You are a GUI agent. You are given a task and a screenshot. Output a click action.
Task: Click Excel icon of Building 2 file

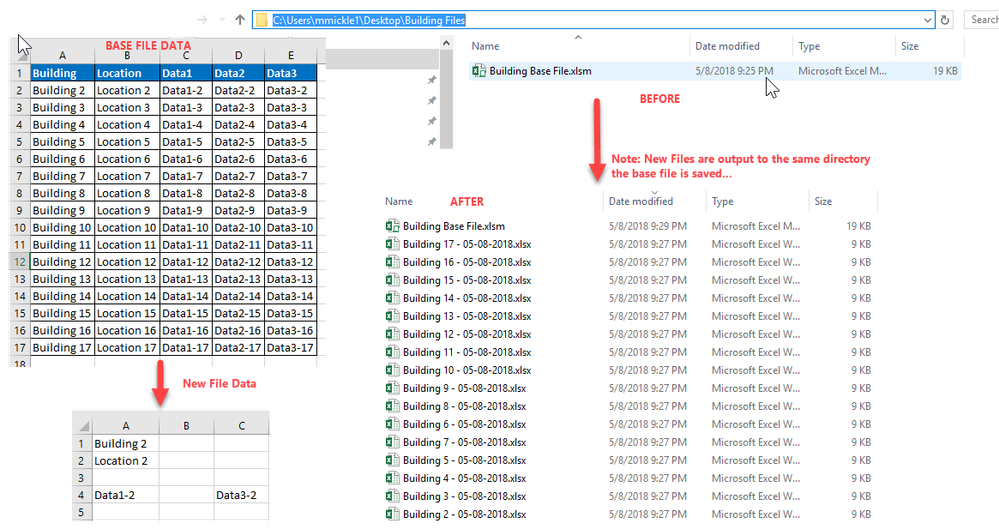pos(392,514)
